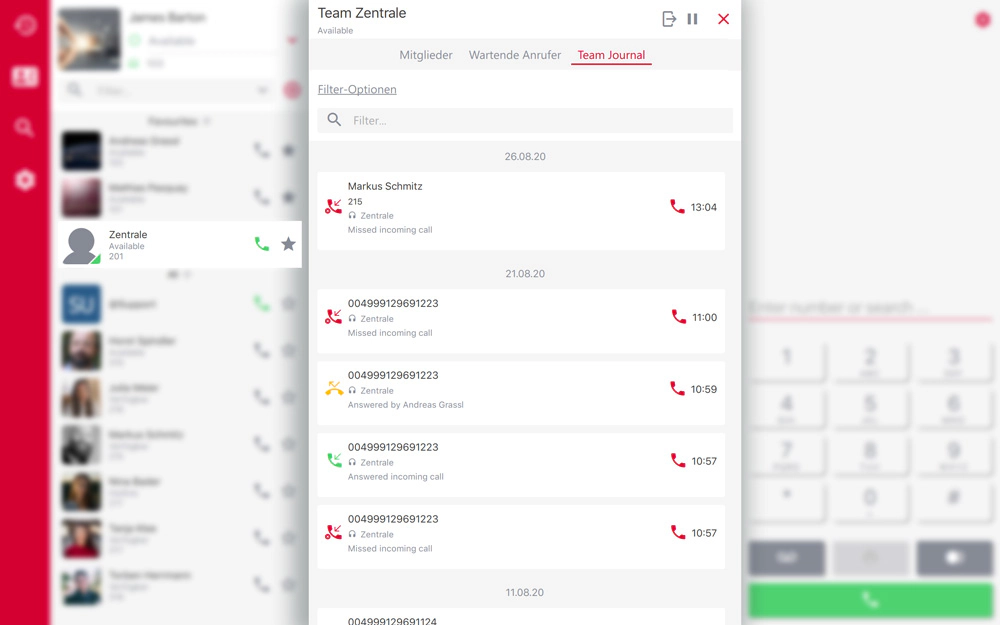Open the search icon in red sidebar

coord(25,127)
